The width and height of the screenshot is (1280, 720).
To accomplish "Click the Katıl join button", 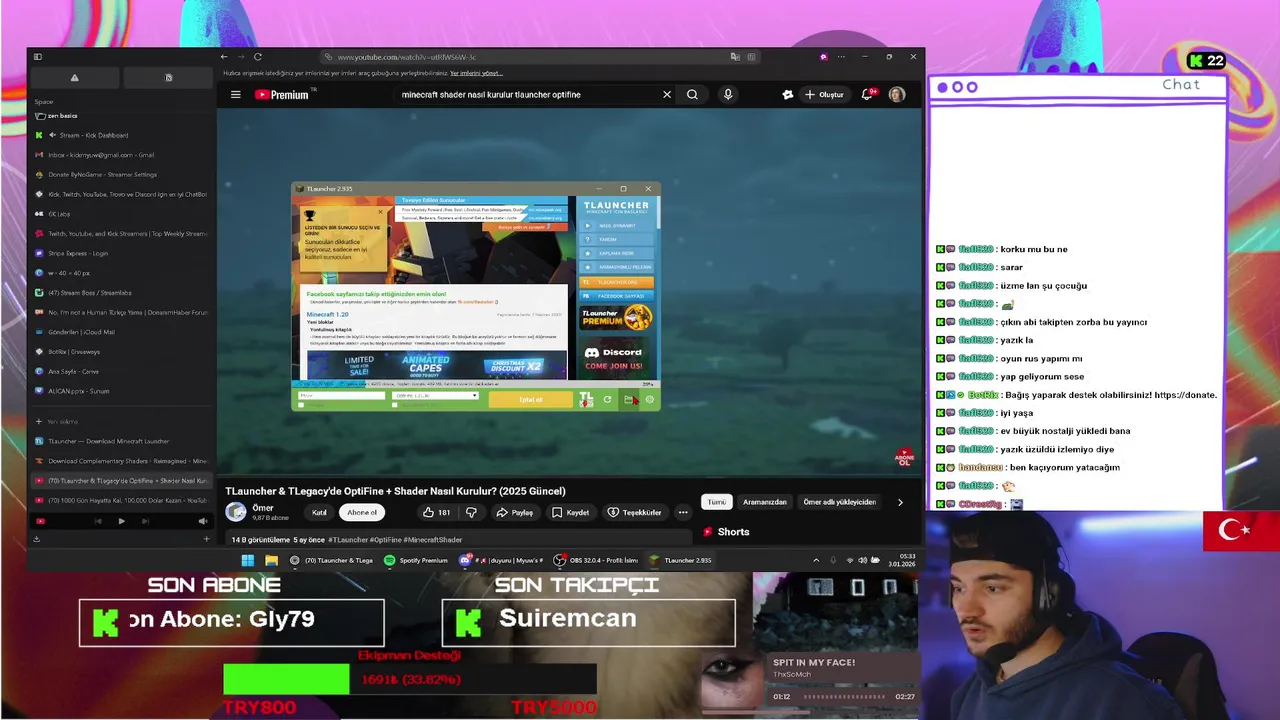I will point(319,513).
